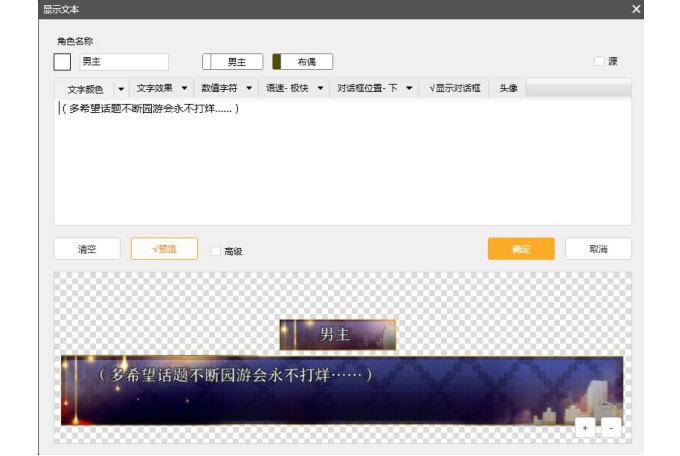Open the 文字颜色 dropdown arrow

point(121,89)
